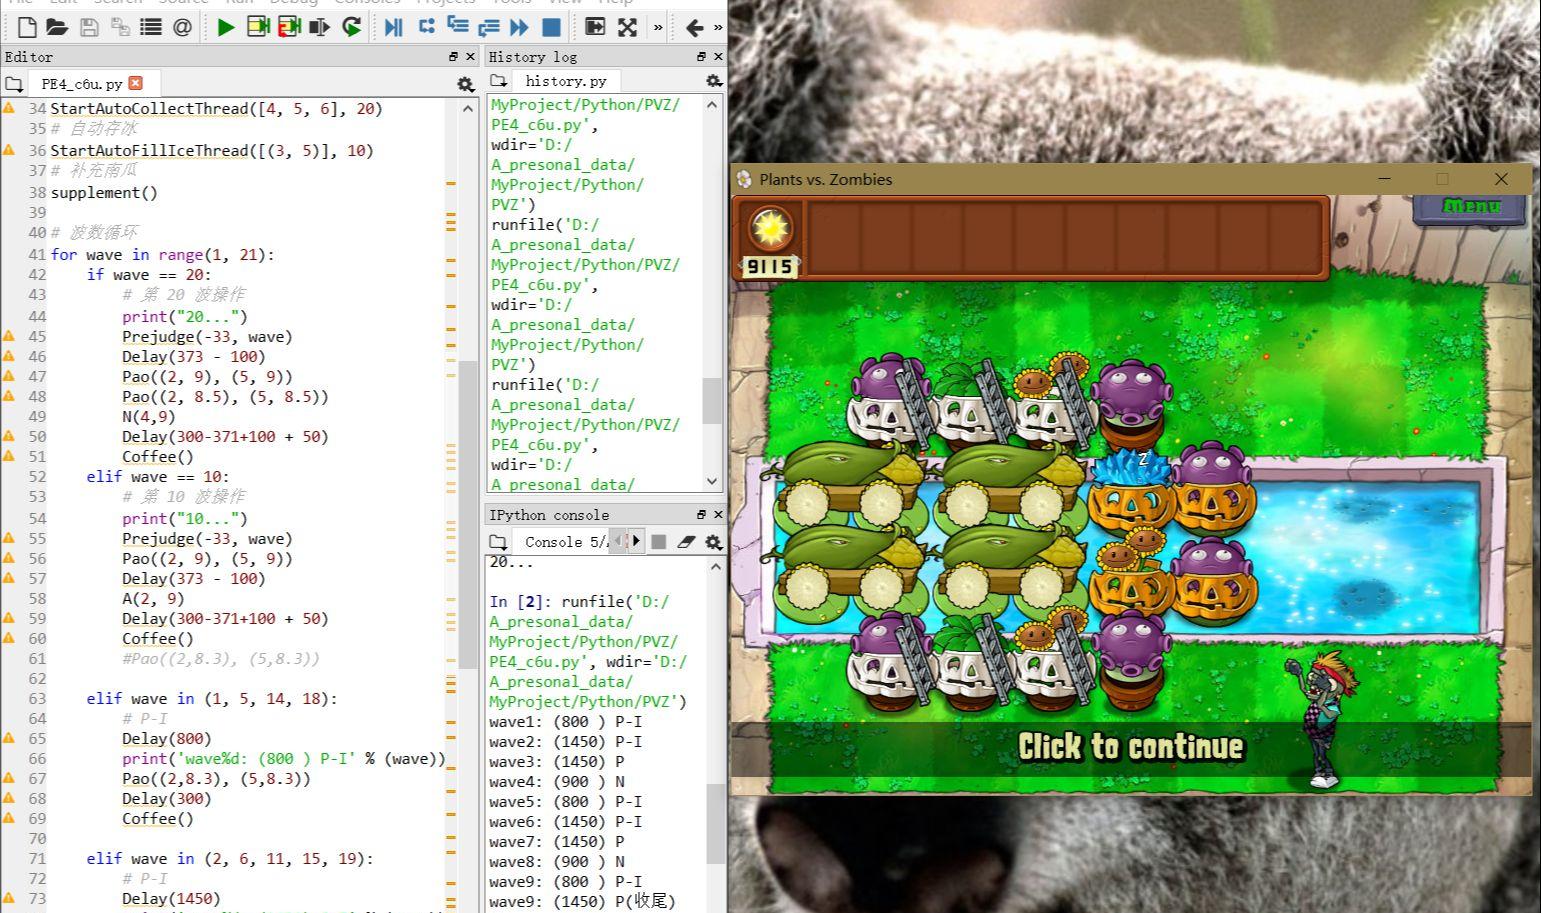This screenshot has width=1541, height=913.
Task: Close the PE4_c6u.py tab
Action: point(136,83)
